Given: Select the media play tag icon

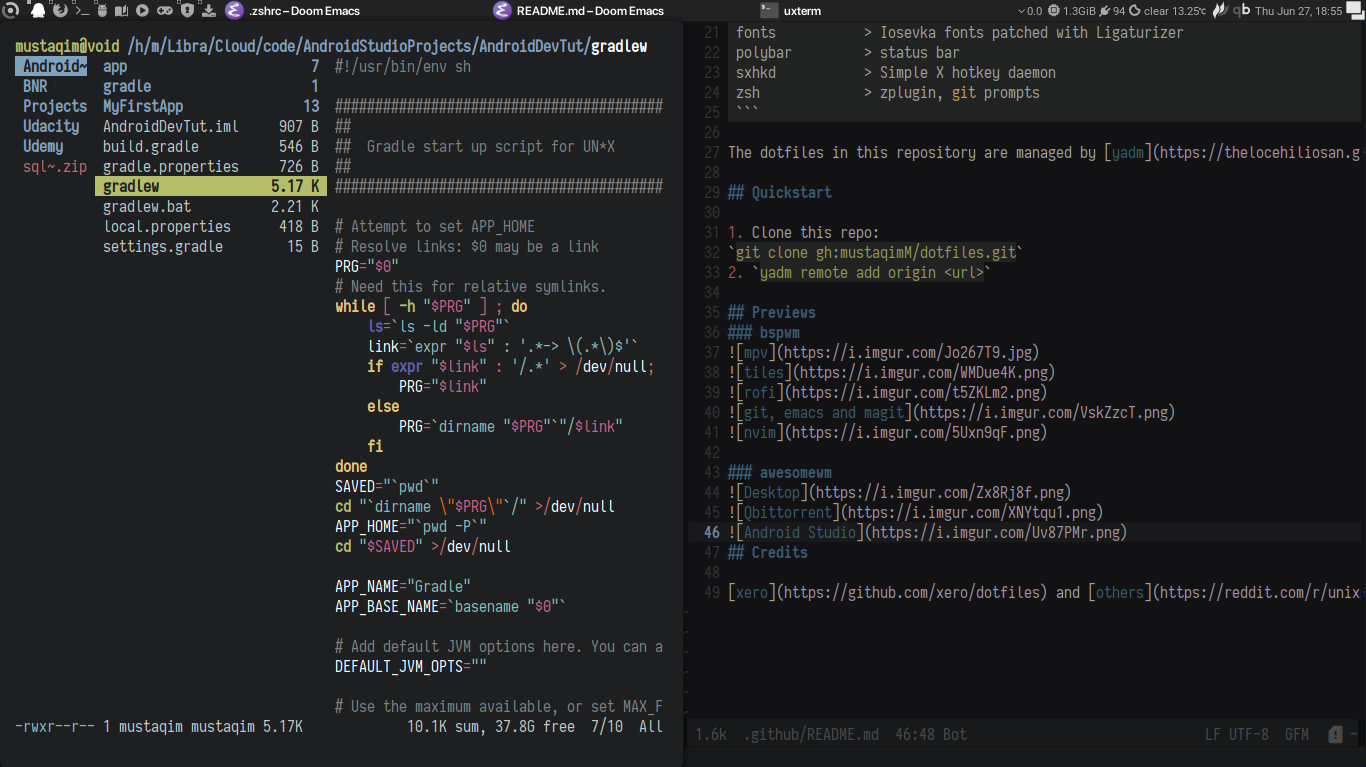Looking at the screenshot, I should 142,11.
